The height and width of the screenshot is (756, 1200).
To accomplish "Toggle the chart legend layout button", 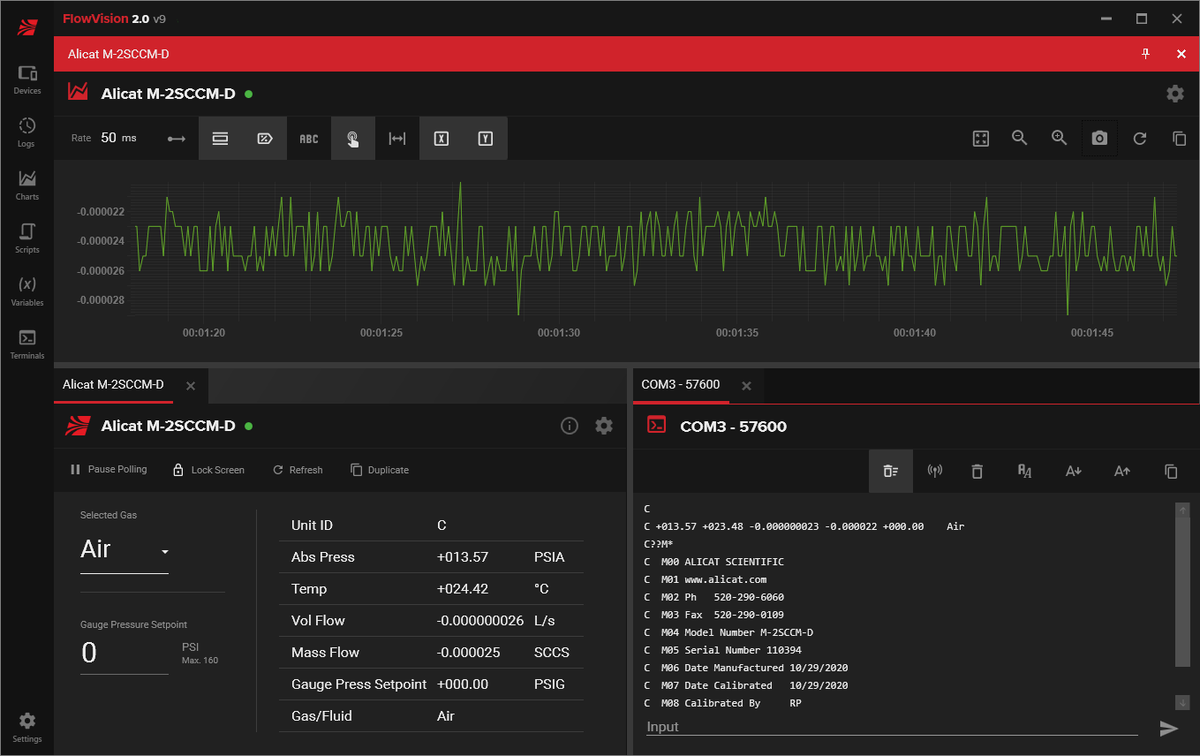I will click(x=220, y=139).
